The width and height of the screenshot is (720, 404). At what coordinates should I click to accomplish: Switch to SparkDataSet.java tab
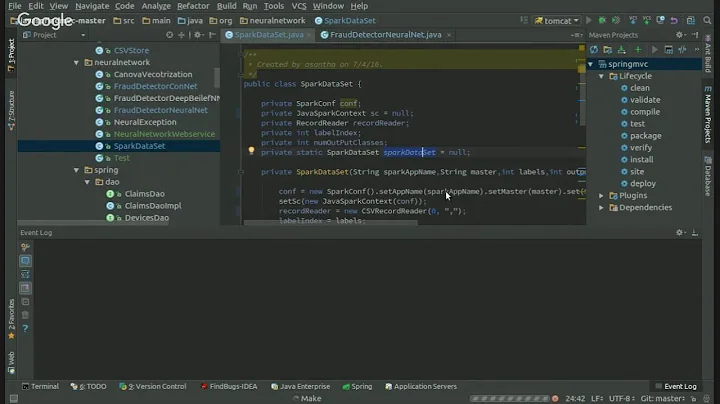tap(269, 35)
